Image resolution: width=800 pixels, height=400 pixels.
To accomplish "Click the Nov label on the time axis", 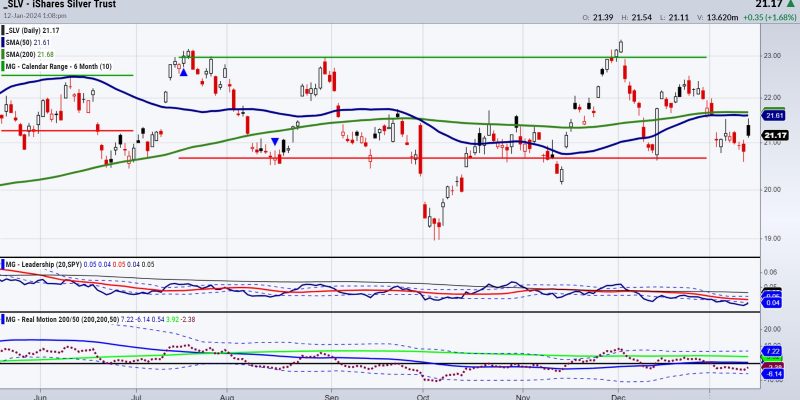I will point(522,395).
